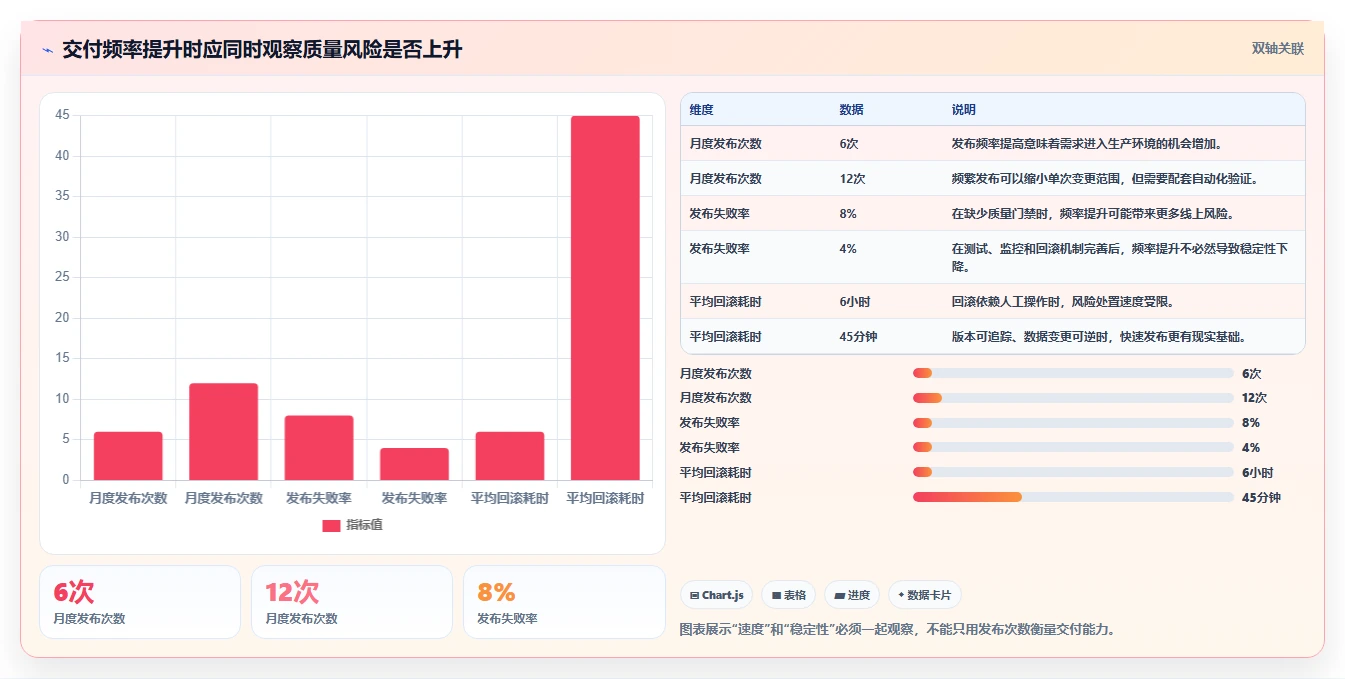Click the progress bar labeled 8%
The width and height of the screenshot is (1345, 679).
click(1073, 423)
